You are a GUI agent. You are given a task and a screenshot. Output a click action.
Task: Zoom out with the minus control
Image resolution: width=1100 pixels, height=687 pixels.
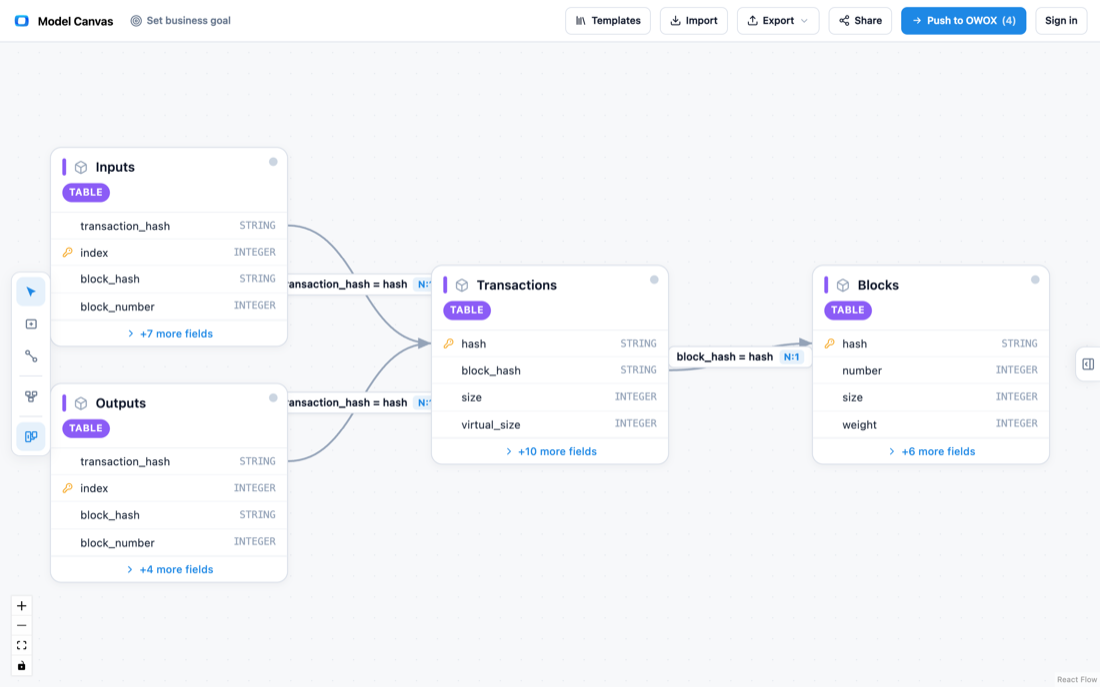(22, 625)
